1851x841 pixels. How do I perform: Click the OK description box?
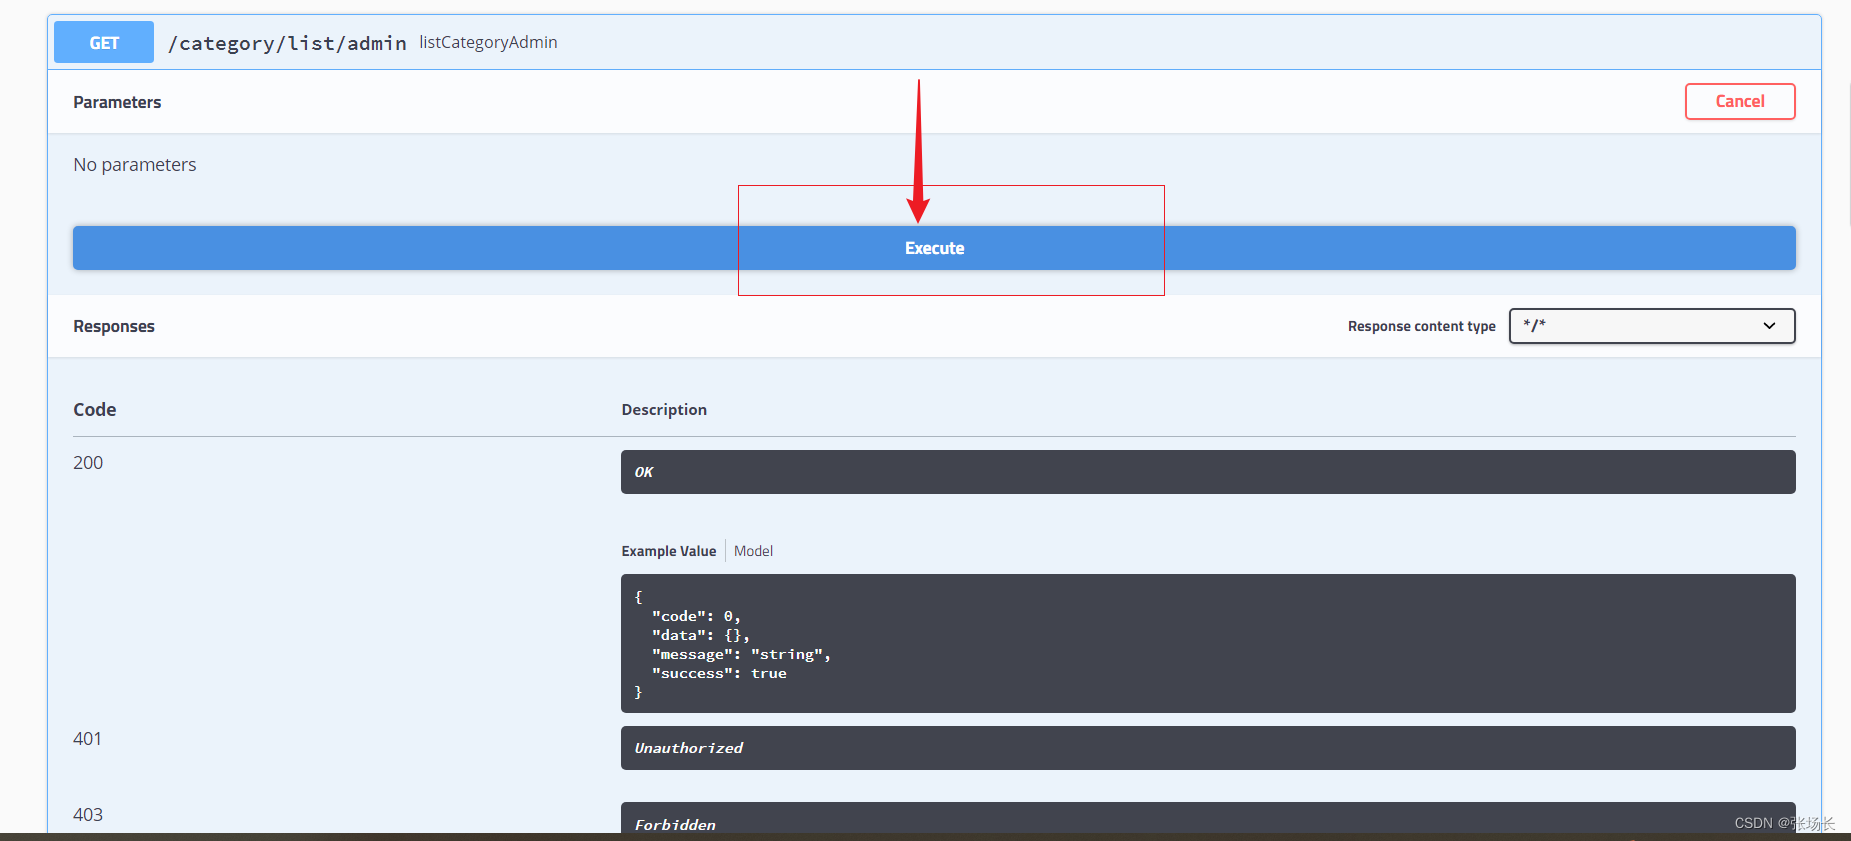[1208, 472]
